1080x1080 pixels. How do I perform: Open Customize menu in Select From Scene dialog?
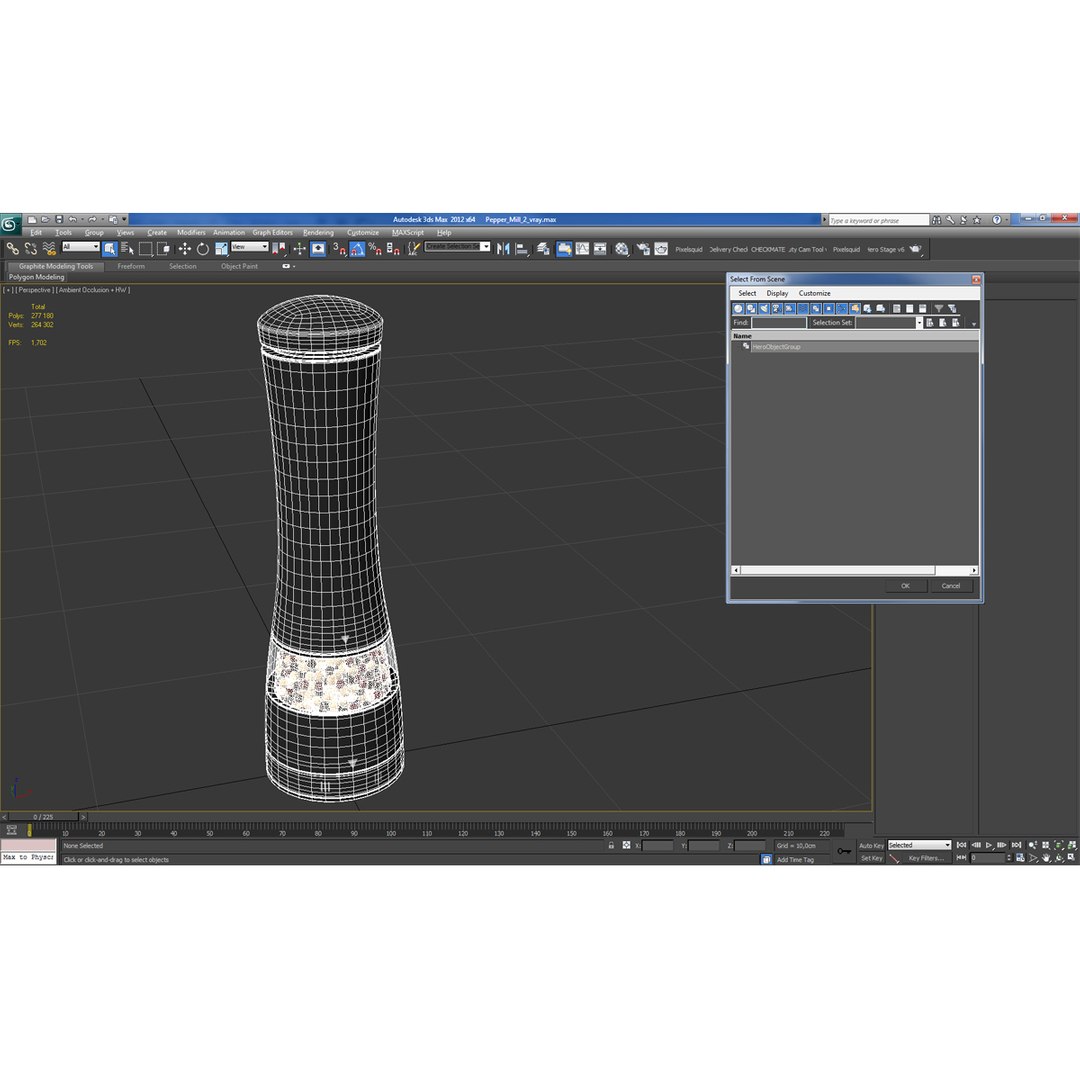(814, 293)
